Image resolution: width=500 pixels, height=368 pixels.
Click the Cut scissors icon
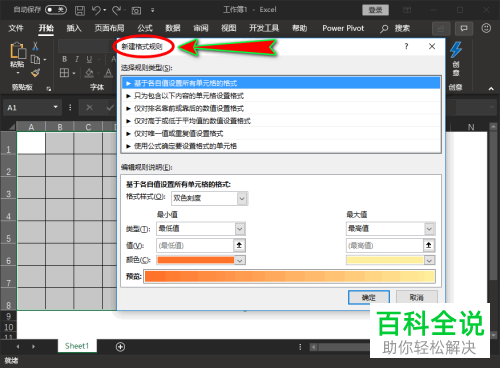35,46
